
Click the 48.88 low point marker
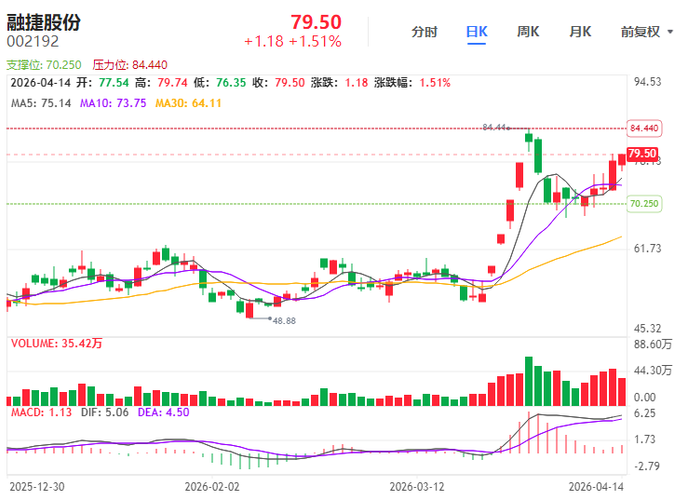tap(284, 321)
